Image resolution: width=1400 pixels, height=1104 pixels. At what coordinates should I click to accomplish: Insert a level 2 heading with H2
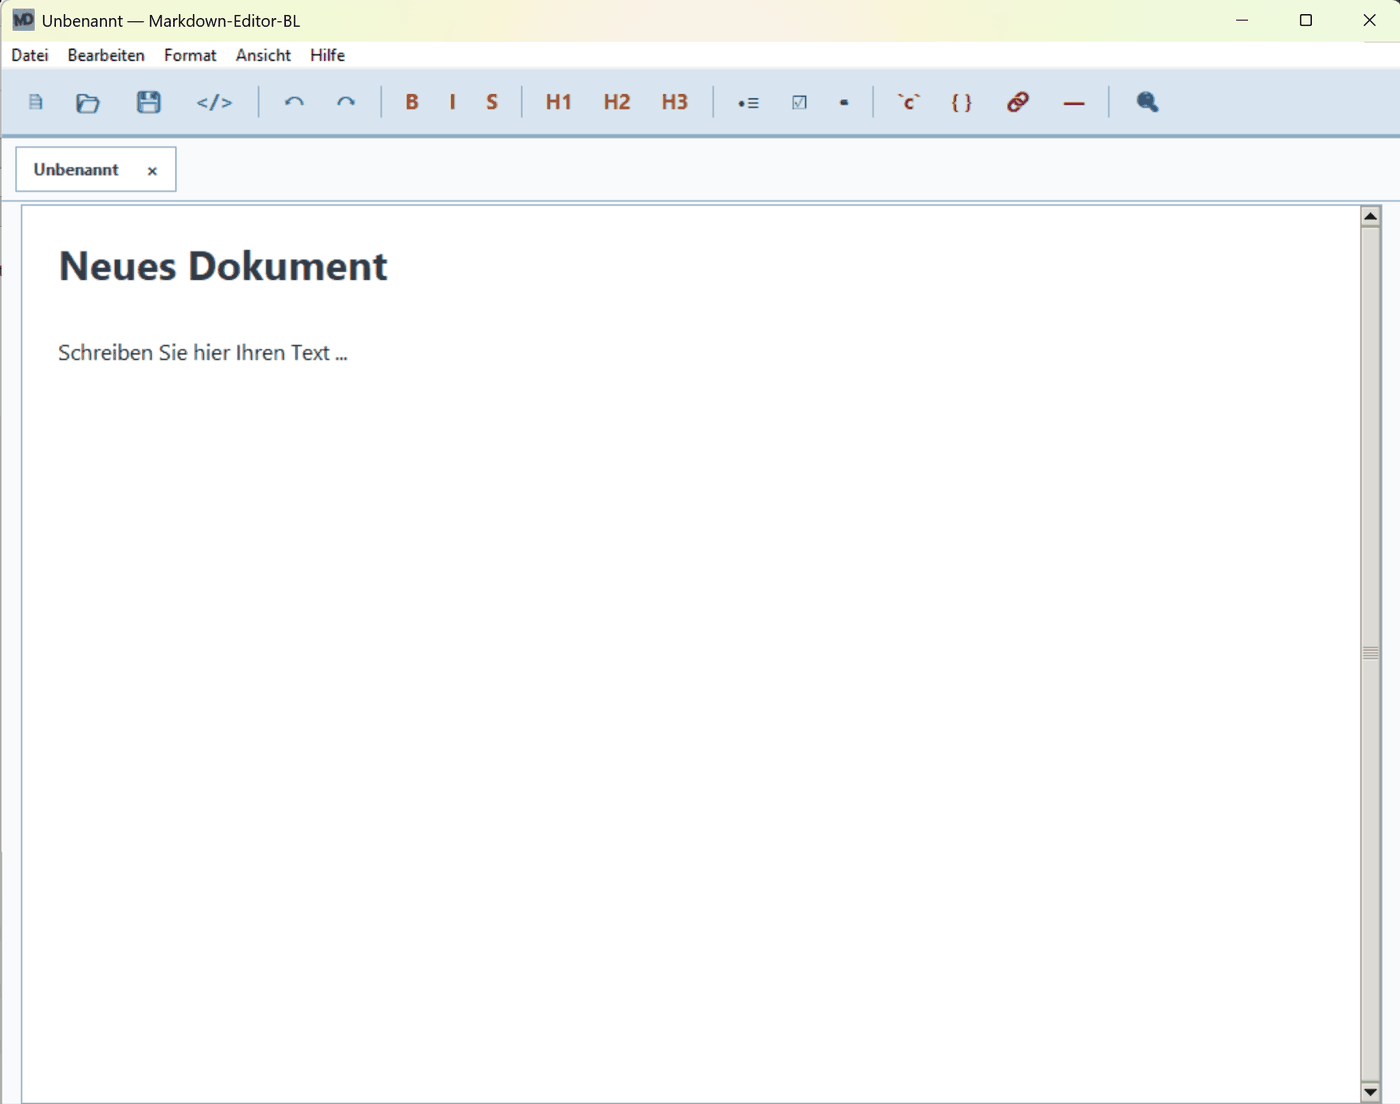point(617,102)
